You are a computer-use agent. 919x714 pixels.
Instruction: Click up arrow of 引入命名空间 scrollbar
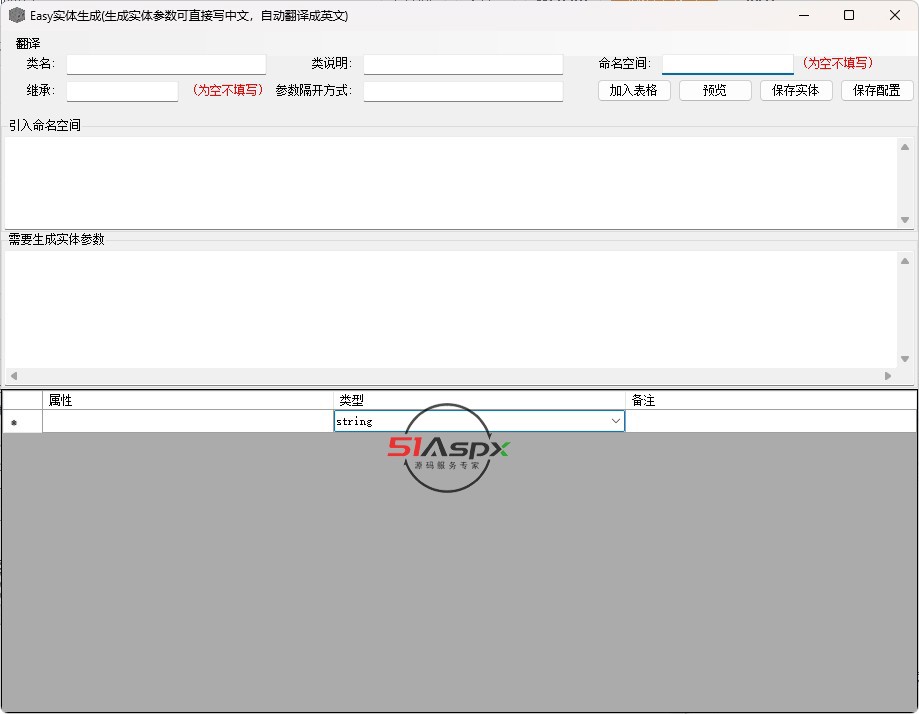(905, 147)
